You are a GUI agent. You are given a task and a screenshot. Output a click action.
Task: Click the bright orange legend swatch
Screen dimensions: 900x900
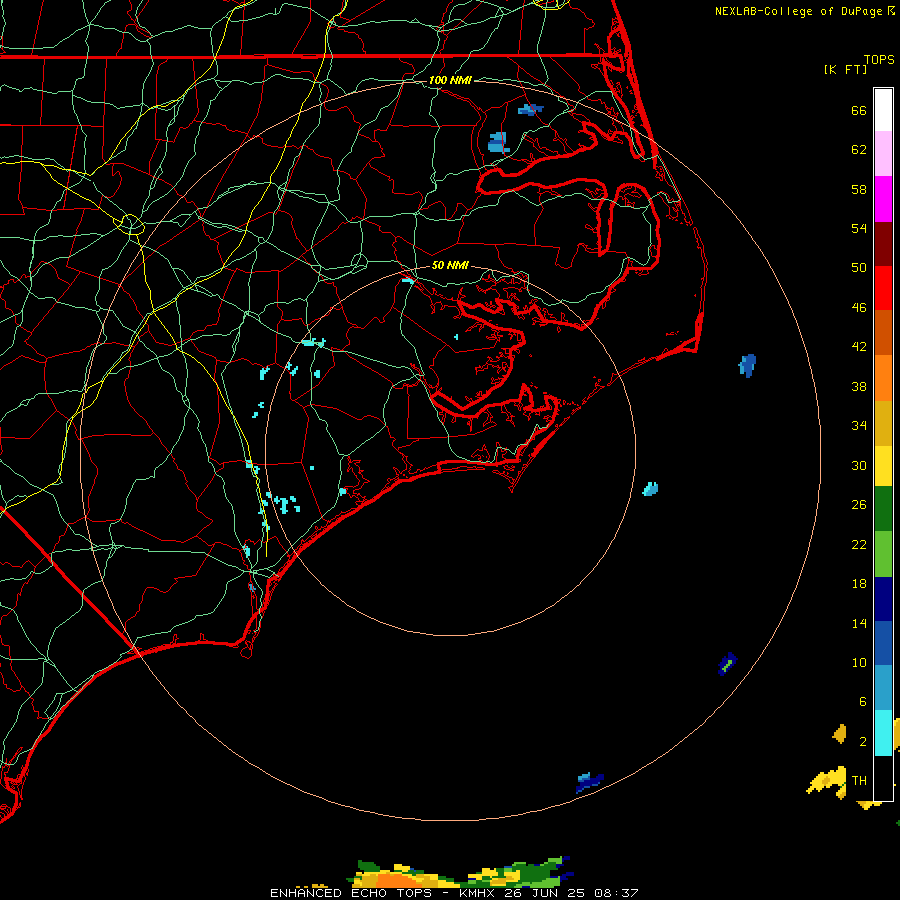pyautogui.click(x=883, y=378)
